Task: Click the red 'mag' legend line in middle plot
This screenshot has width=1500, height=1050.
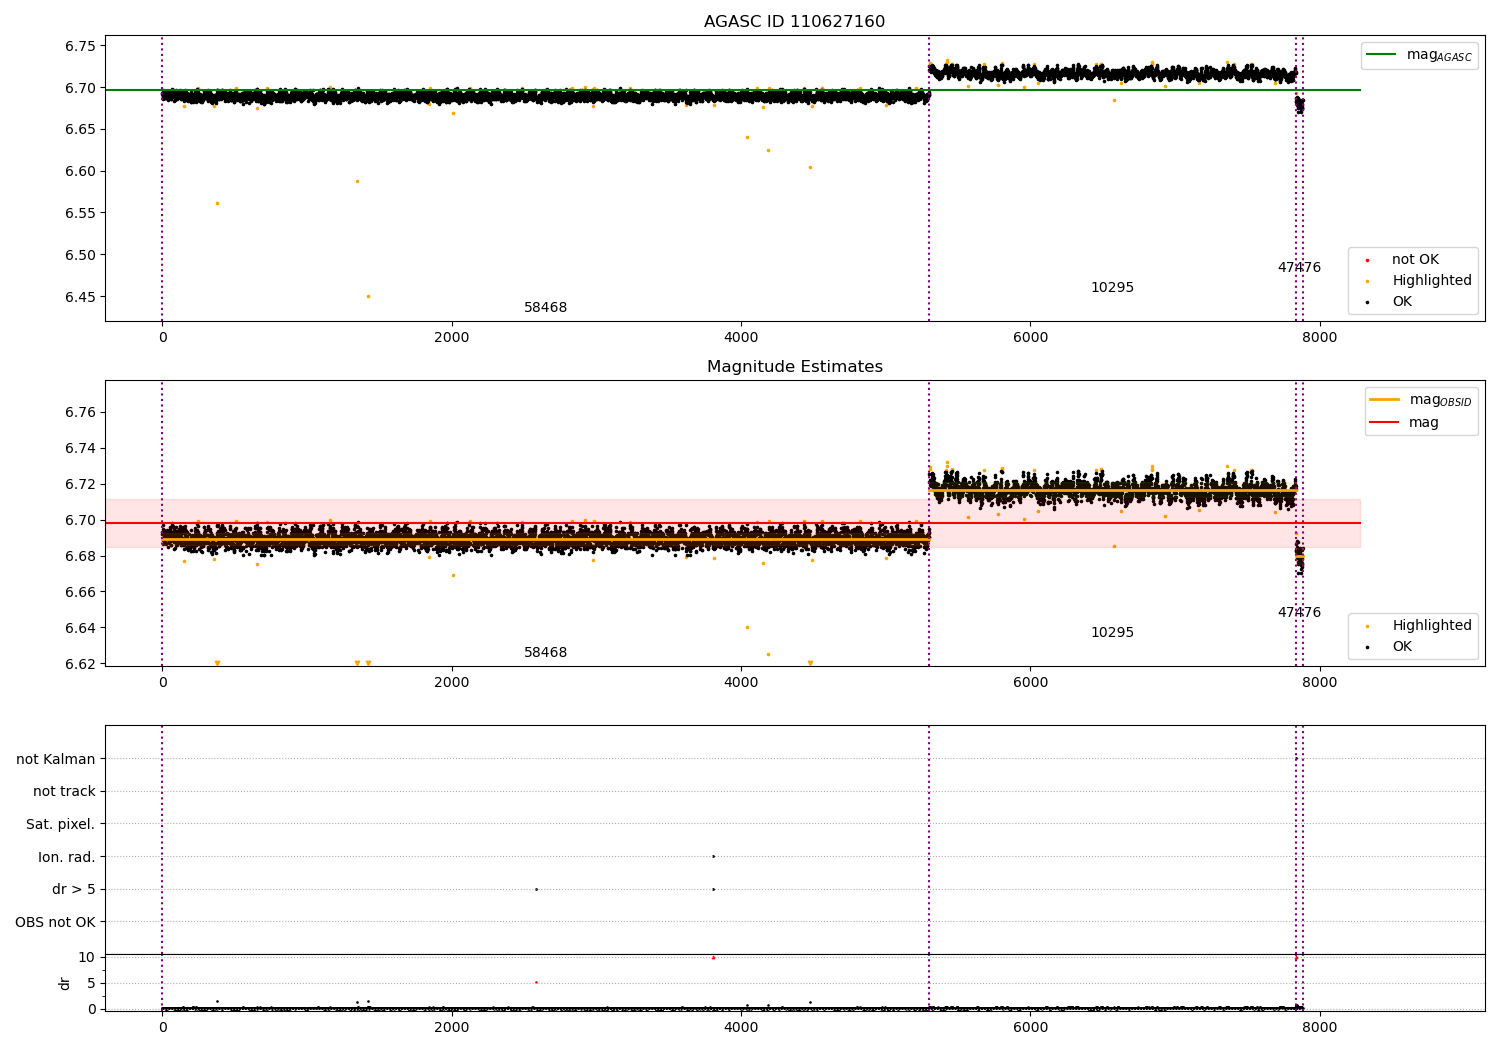Action: [1385, 422]
